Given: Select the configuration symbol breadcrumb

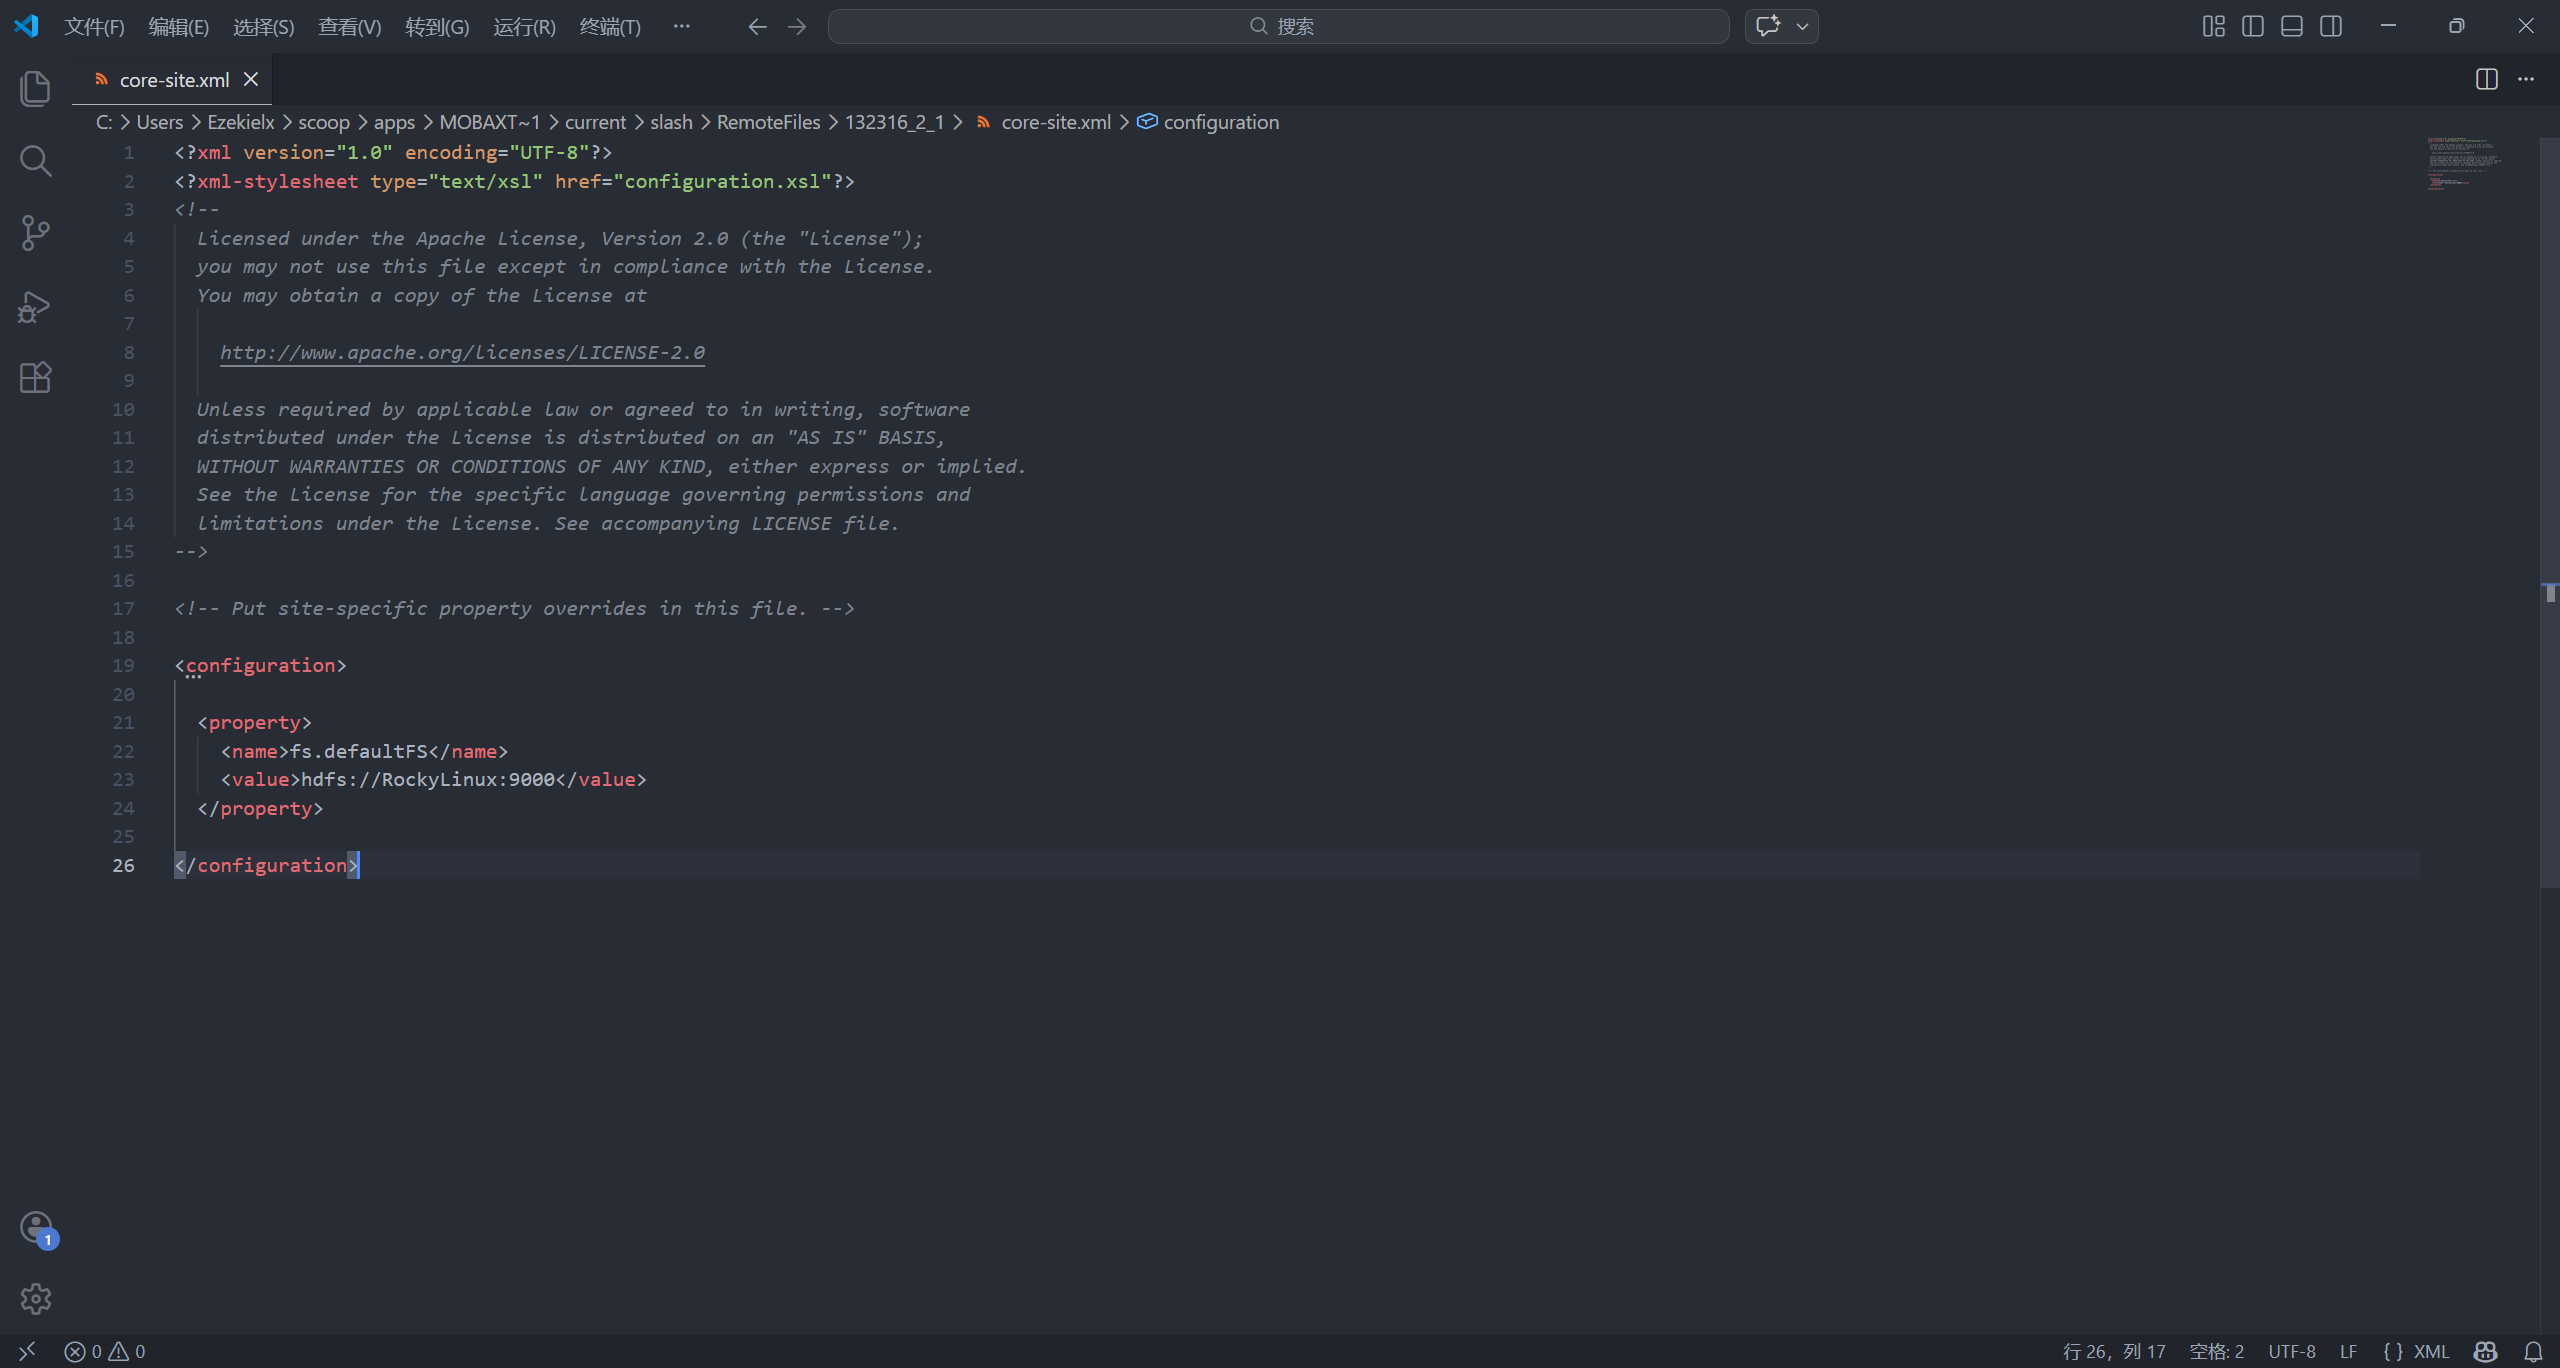Looking at the screenshot, I should point(1208,122).
